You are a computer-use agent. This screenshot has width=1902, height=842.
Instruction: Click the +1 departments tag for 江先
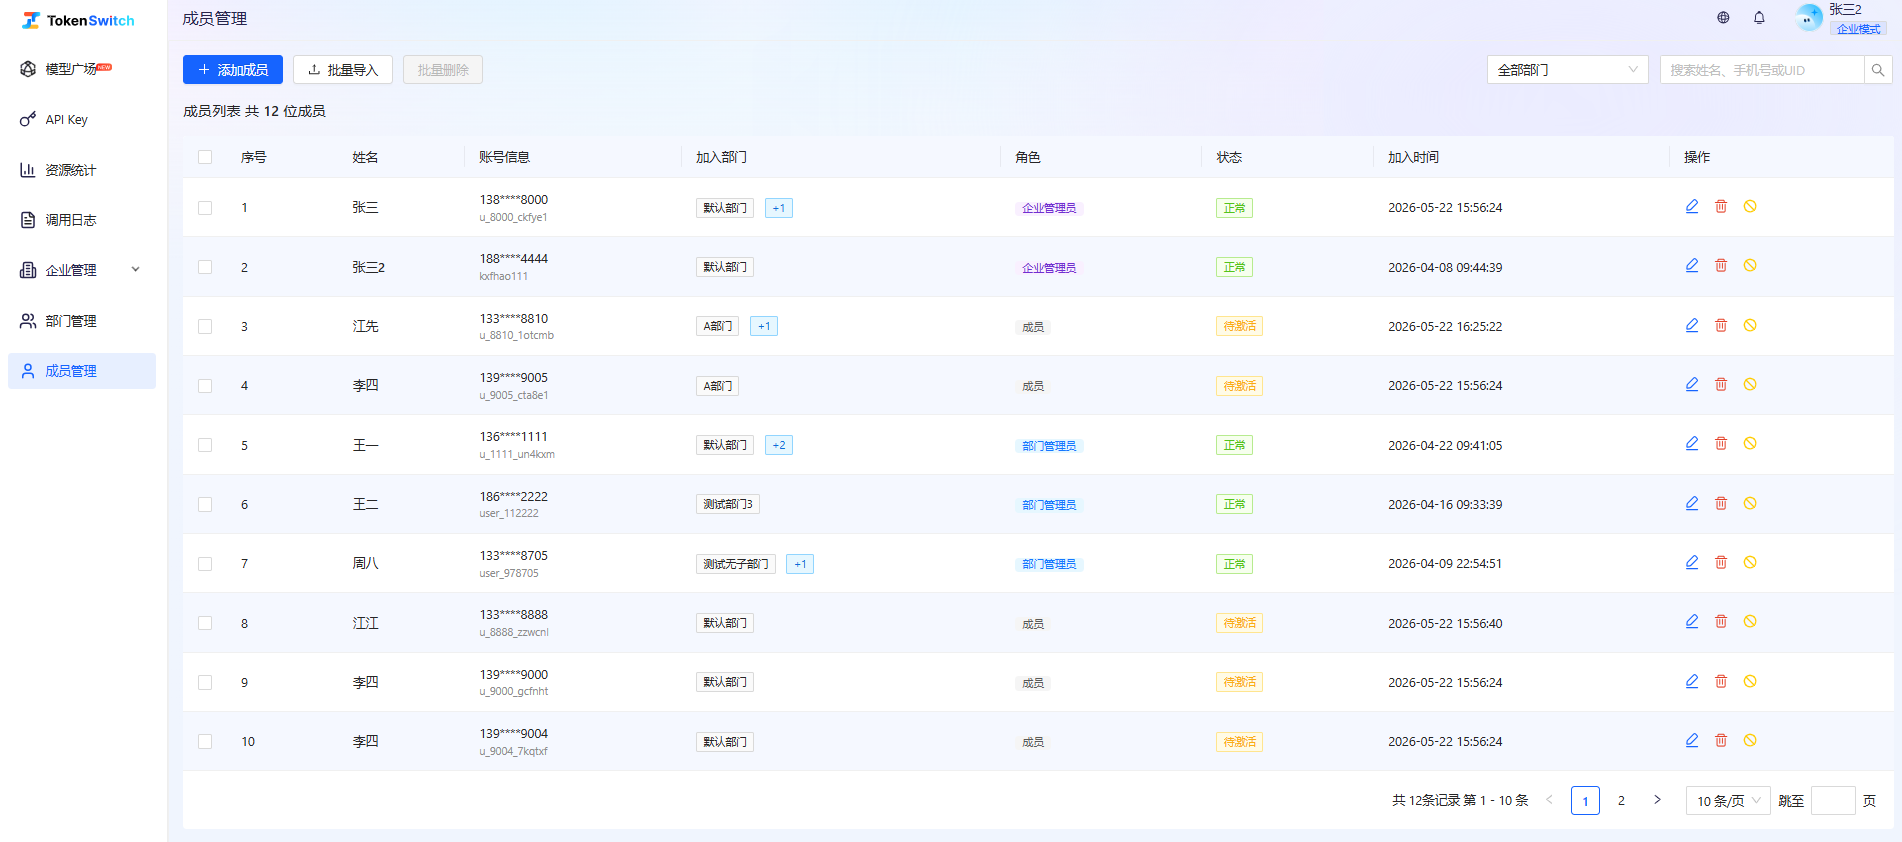click(x=764, y=326)
